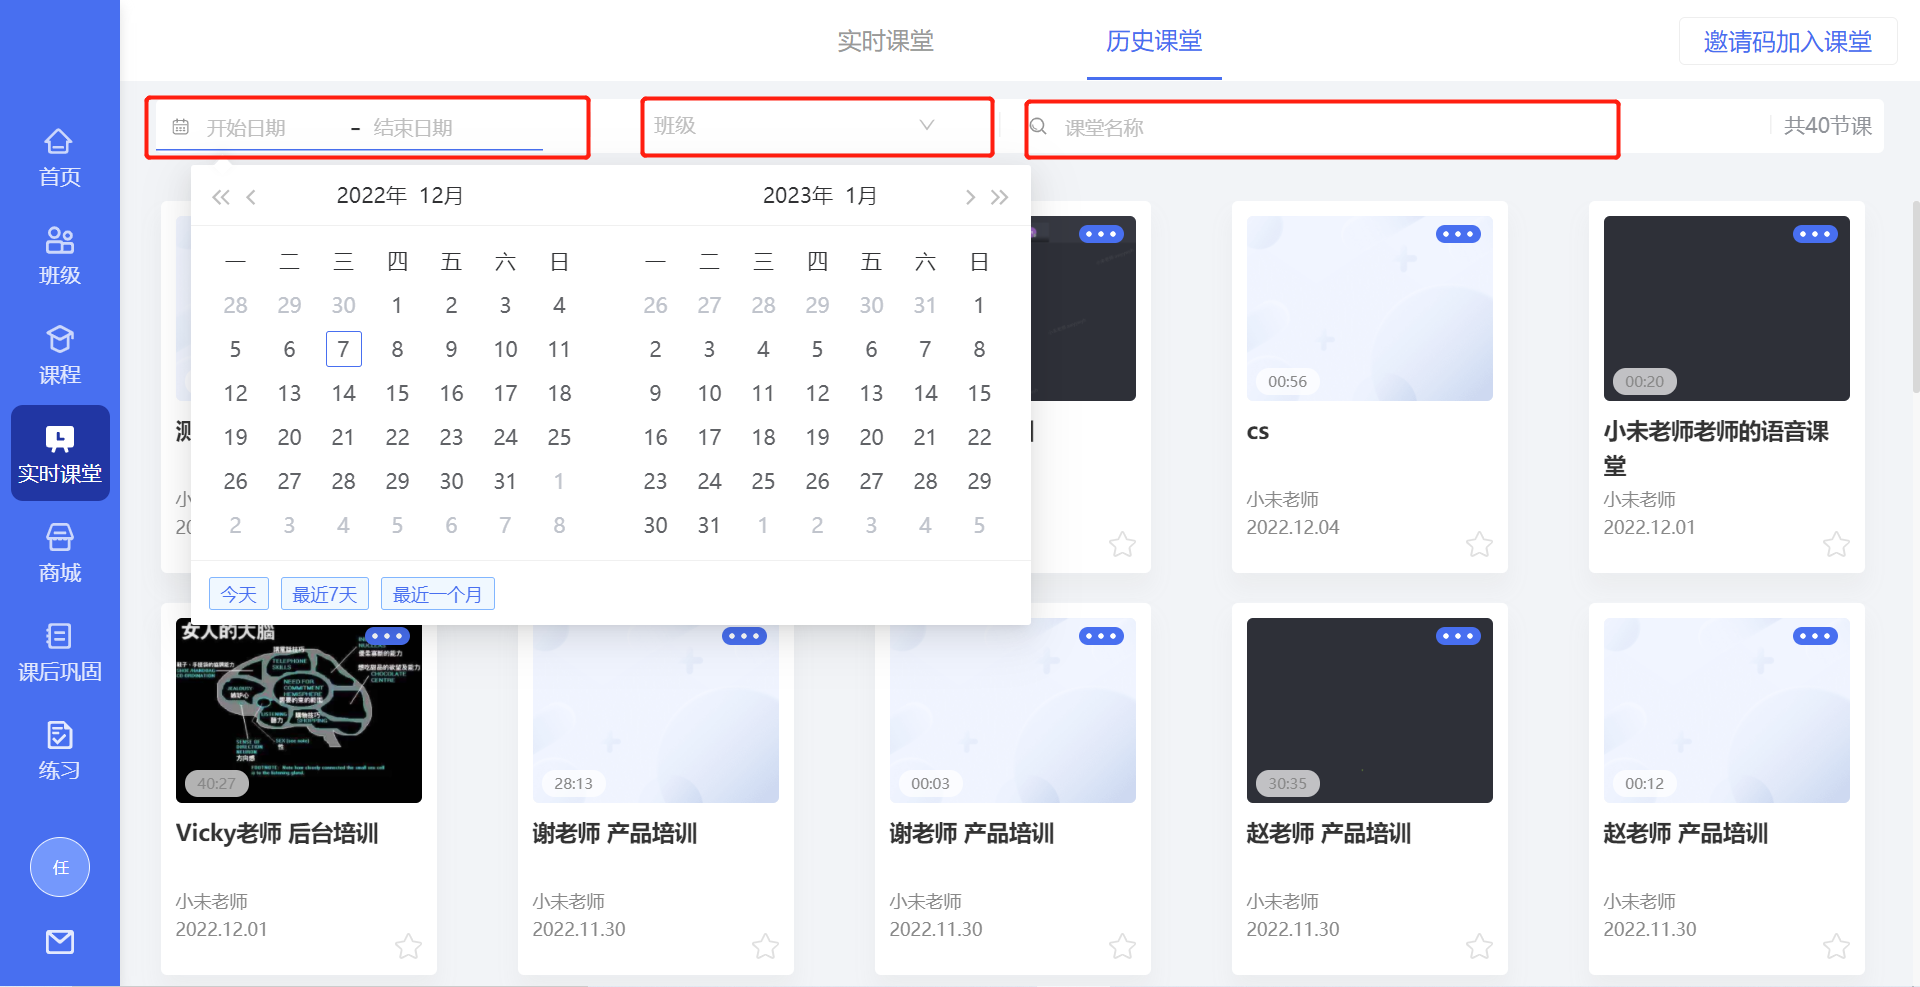Favorite the Vicky老师 后台培训 recording star
This screenshot has height=987, width=1920.
click(409, 946)
